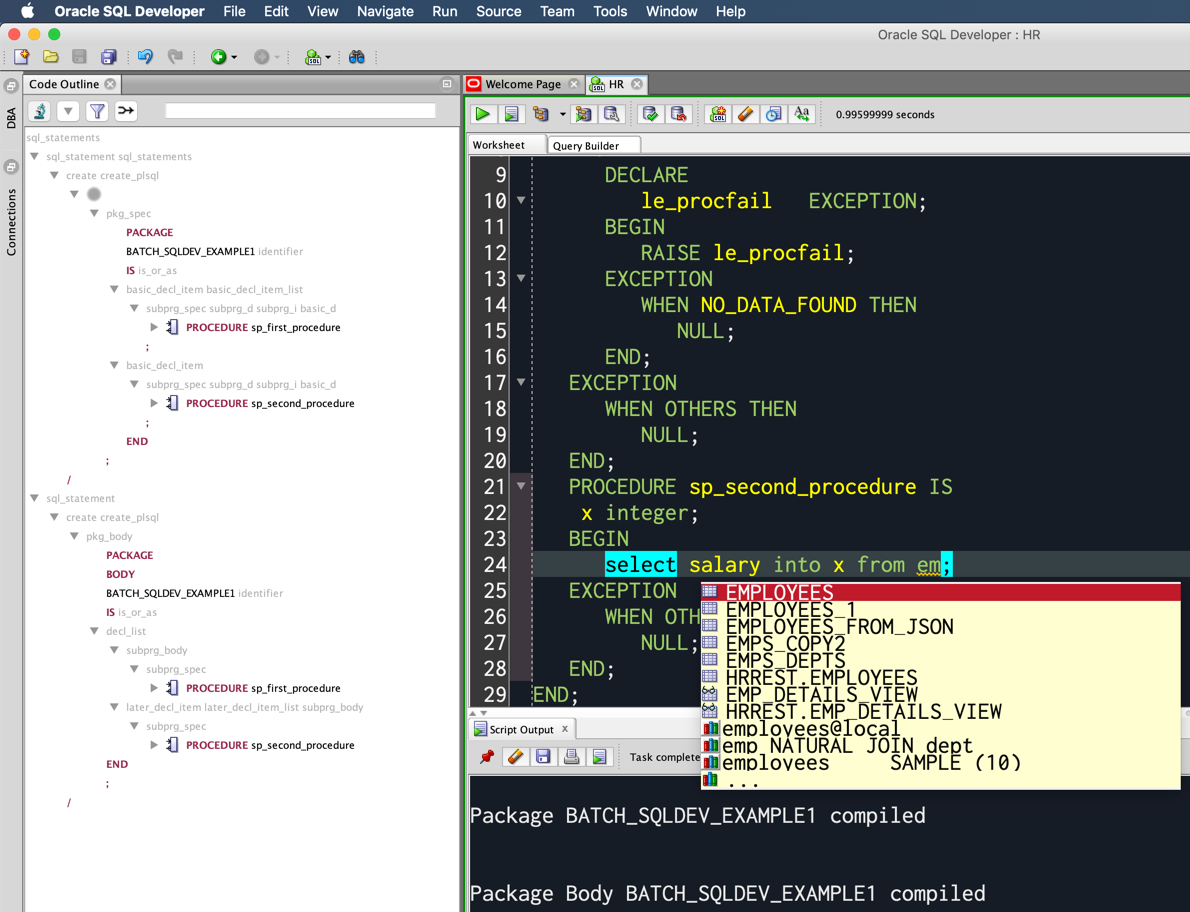Collapse code fold at line 10
1190x912 pixels.
521,200
